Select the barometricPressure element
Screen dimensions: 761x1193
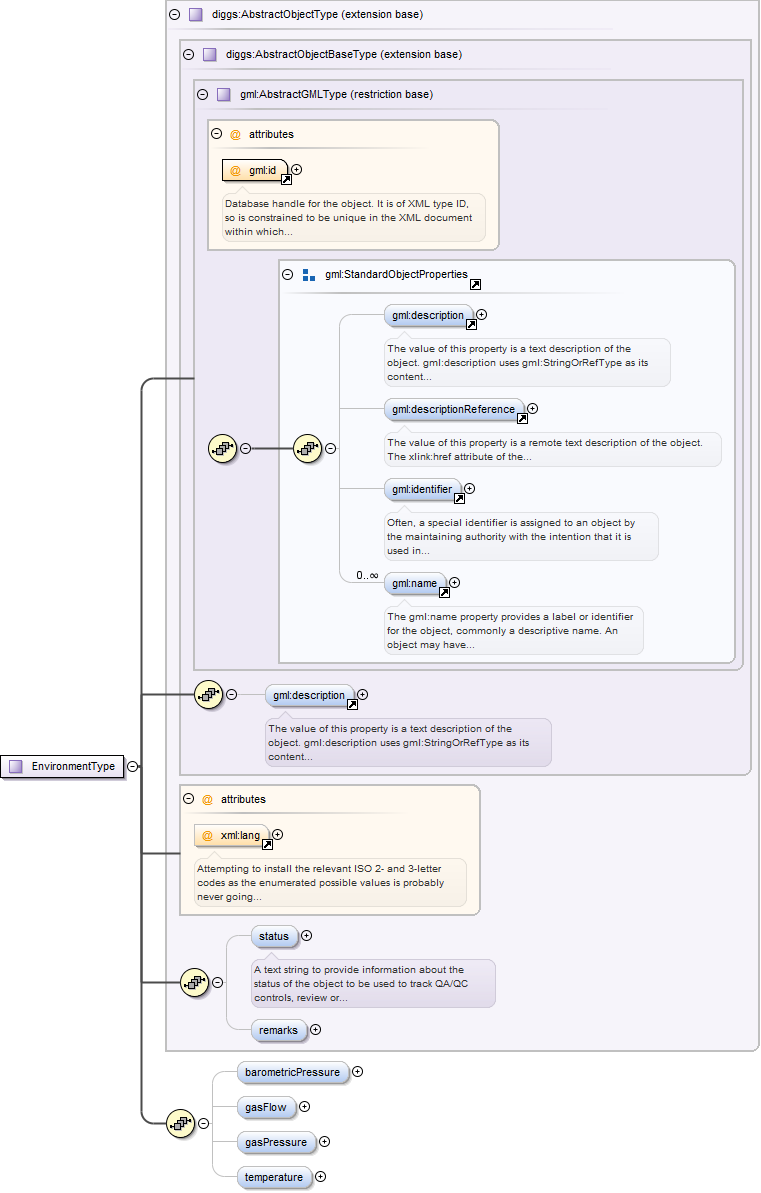pyautogui.click(x=293, y=1072)
